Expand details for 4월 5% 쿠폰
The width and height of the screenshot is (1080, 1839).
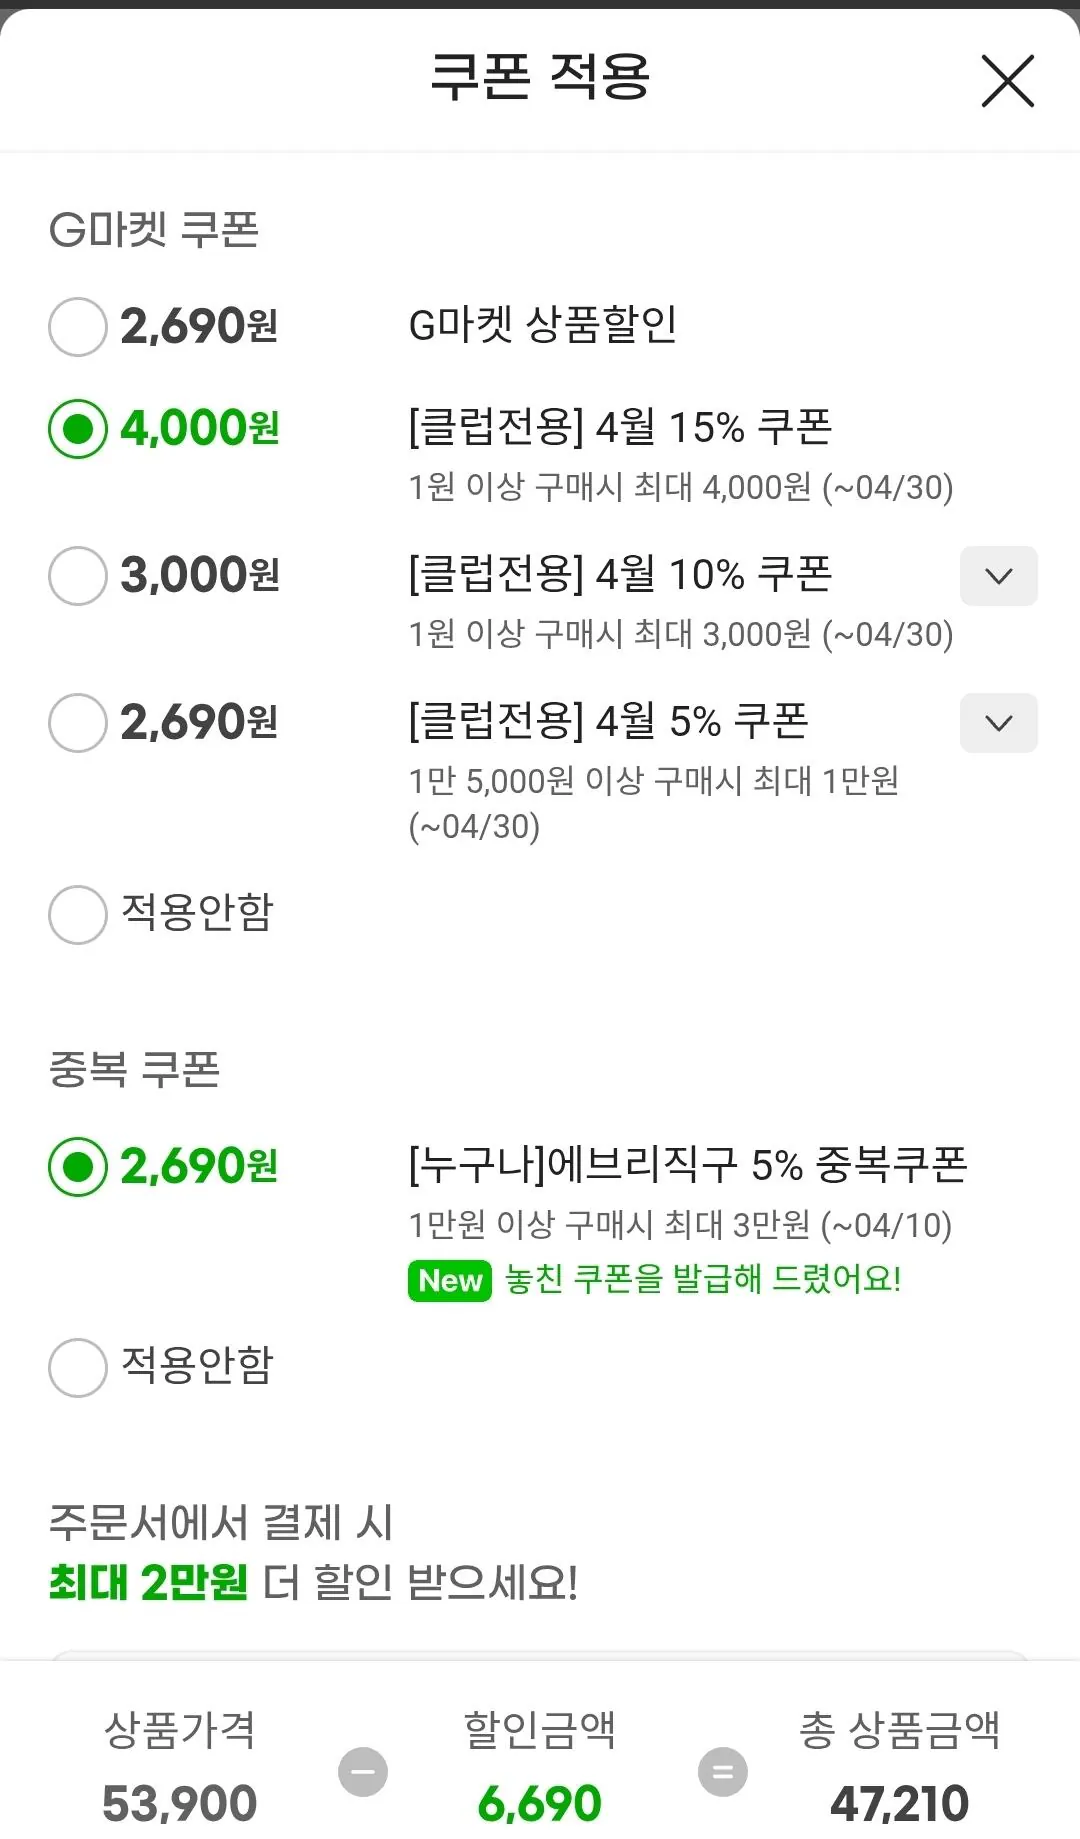tap(998, 723)
